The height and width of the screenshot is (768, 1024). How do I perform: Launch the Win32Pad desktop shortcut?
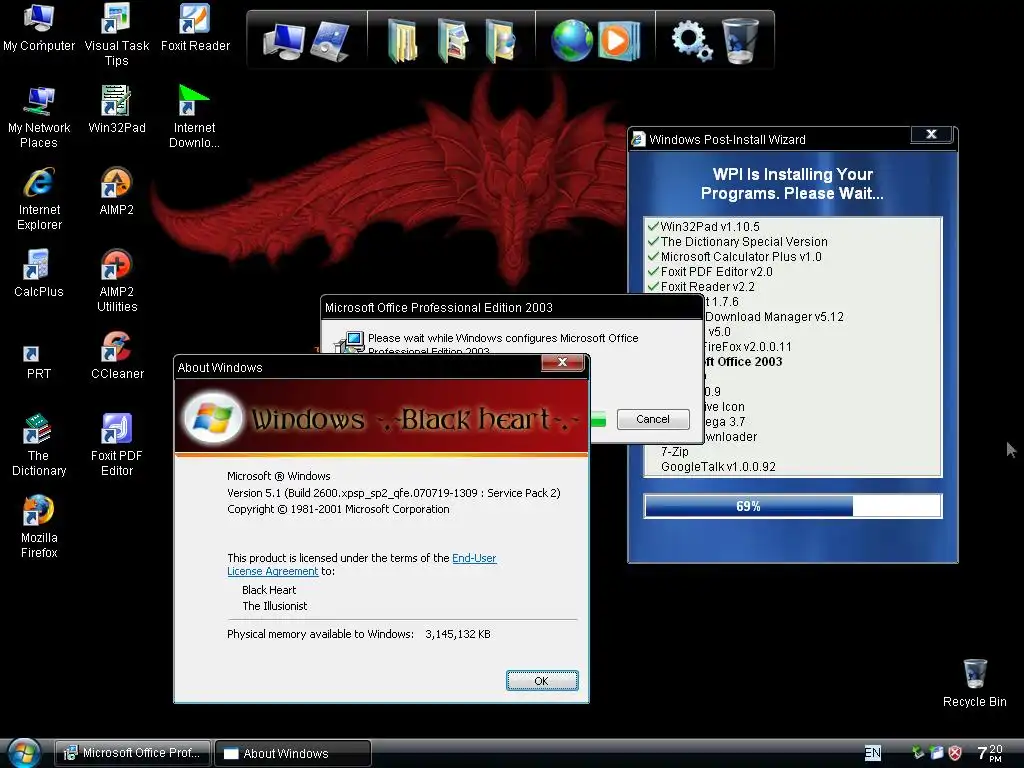click(117, 110)
